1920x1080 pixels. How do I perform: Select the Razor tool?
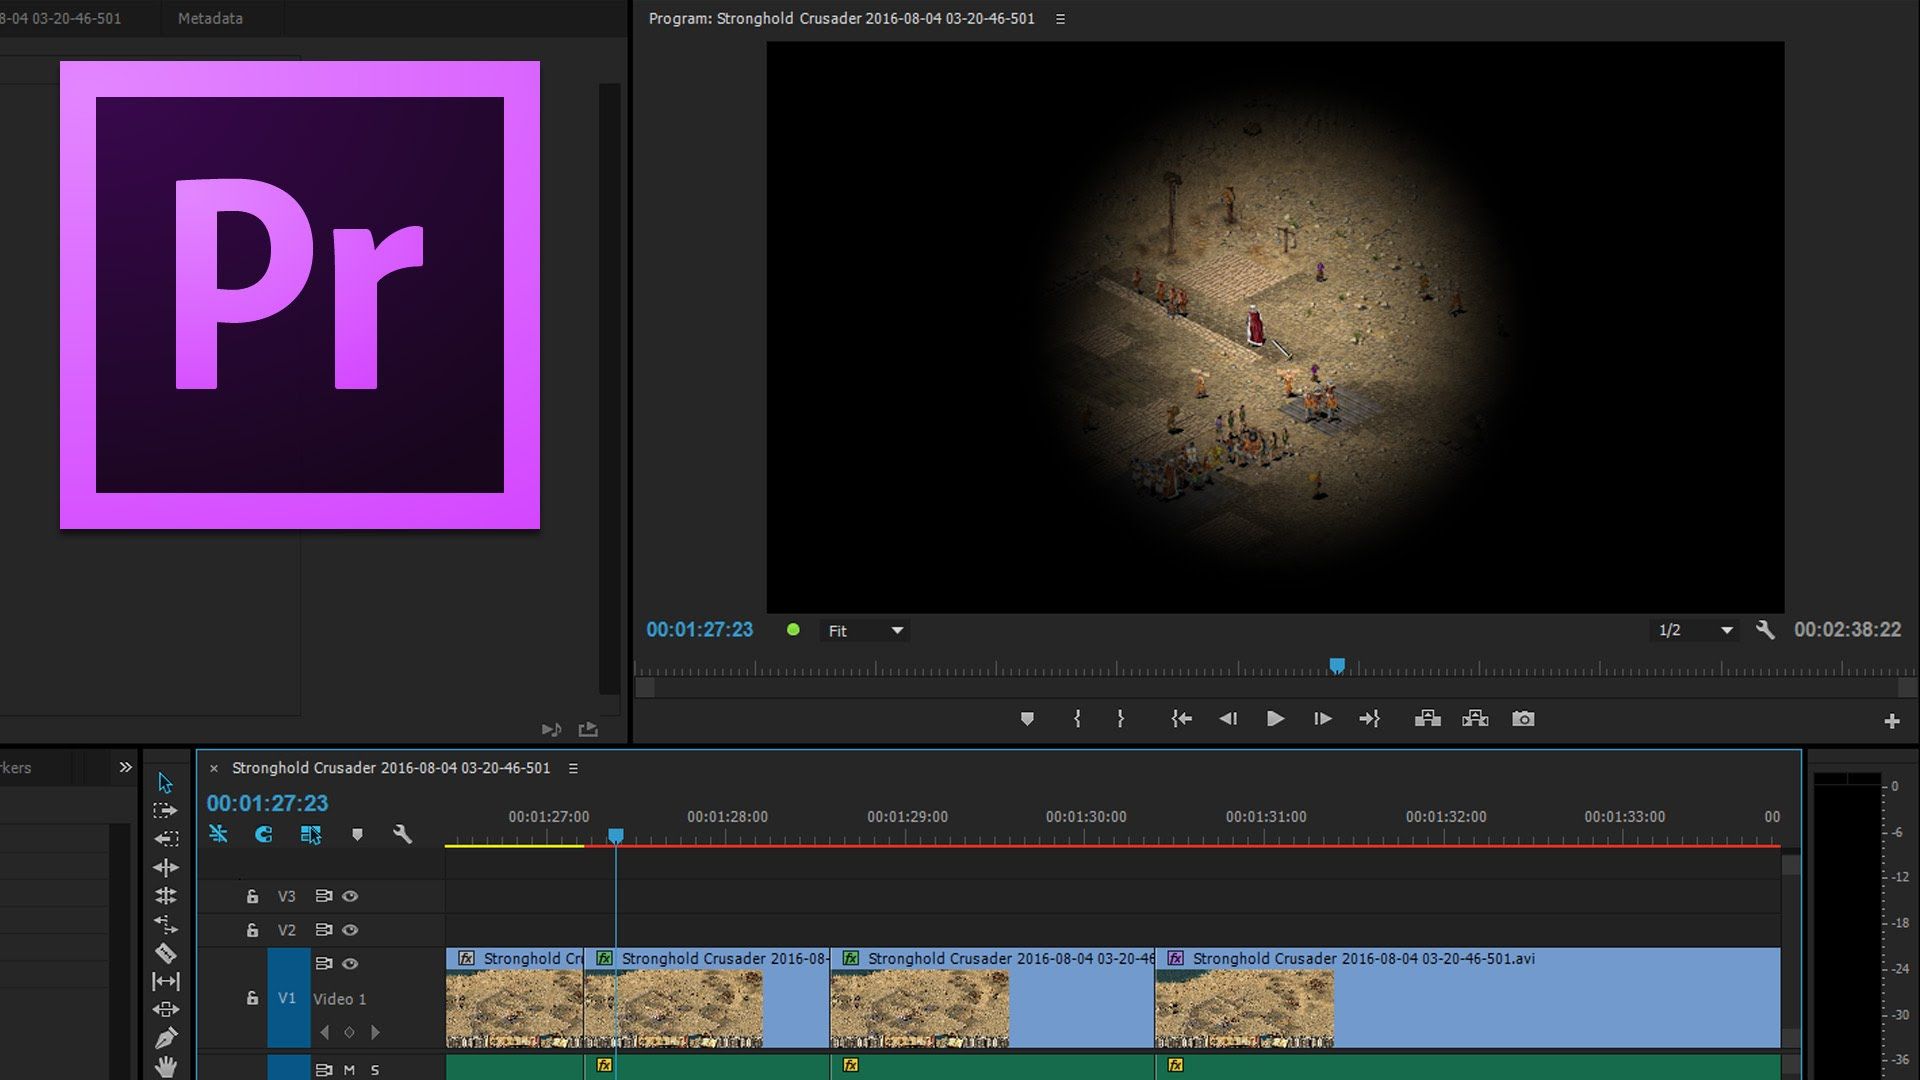click(166, 953)
